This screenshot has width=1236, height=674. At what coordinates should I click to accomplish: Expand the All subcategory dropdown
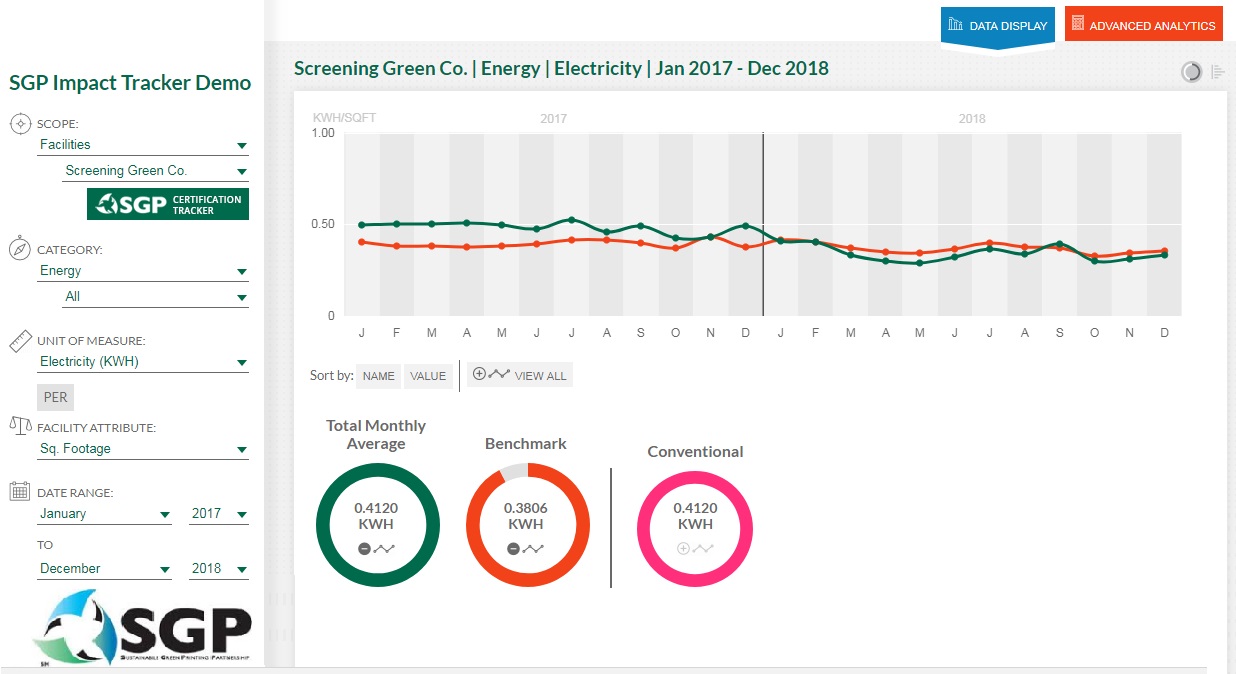click(156, 297)
